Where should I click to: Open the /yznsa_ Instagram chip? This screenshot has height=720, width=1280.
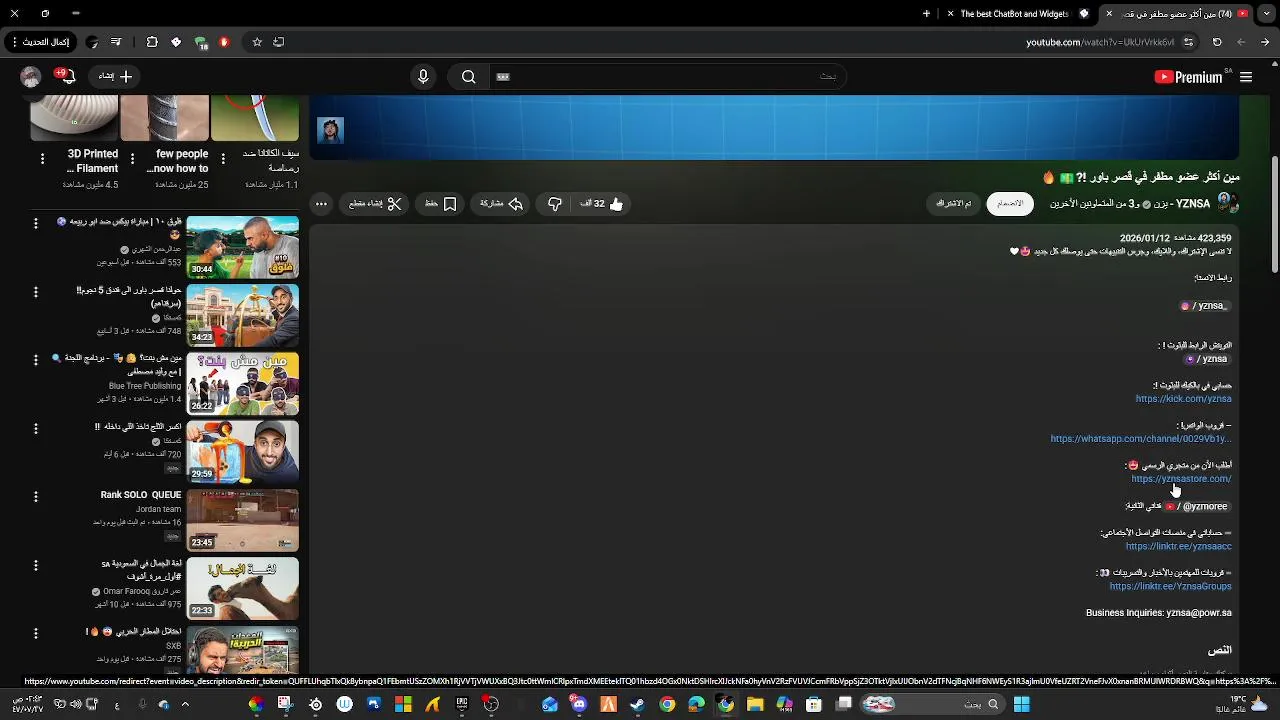coord(1204,306)
